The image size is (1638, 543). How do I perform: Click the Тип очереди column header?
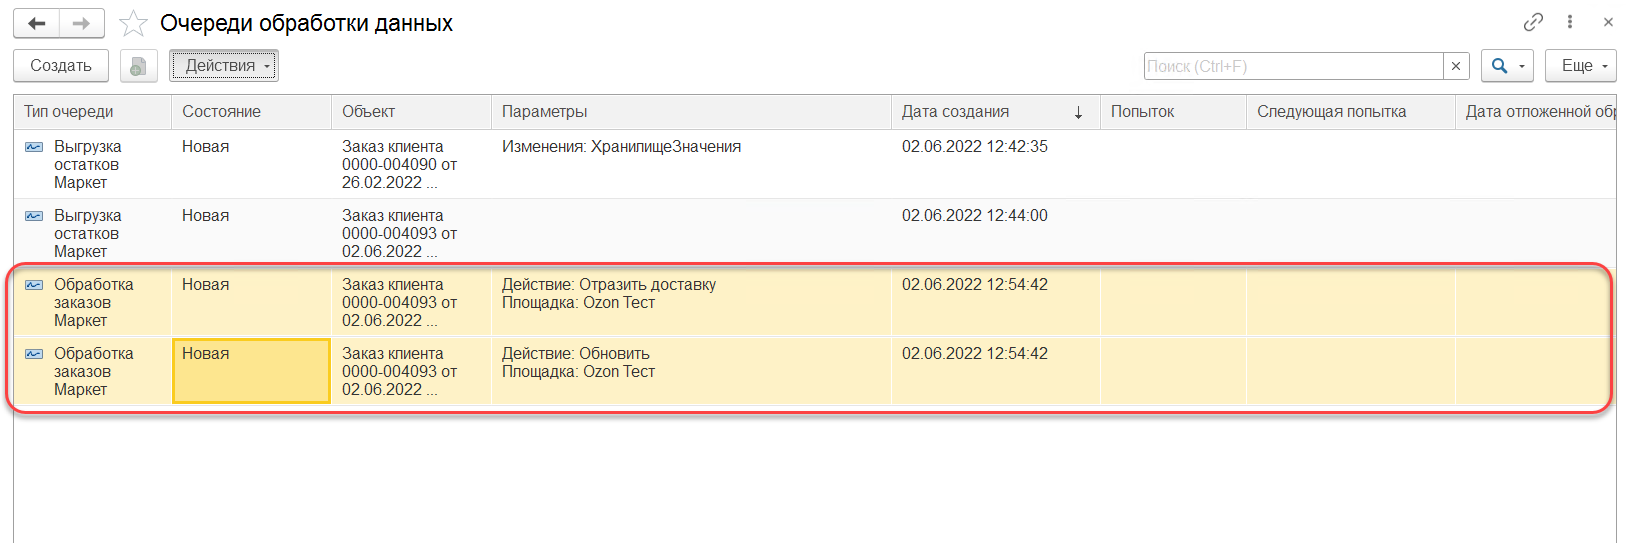(69, 112)
